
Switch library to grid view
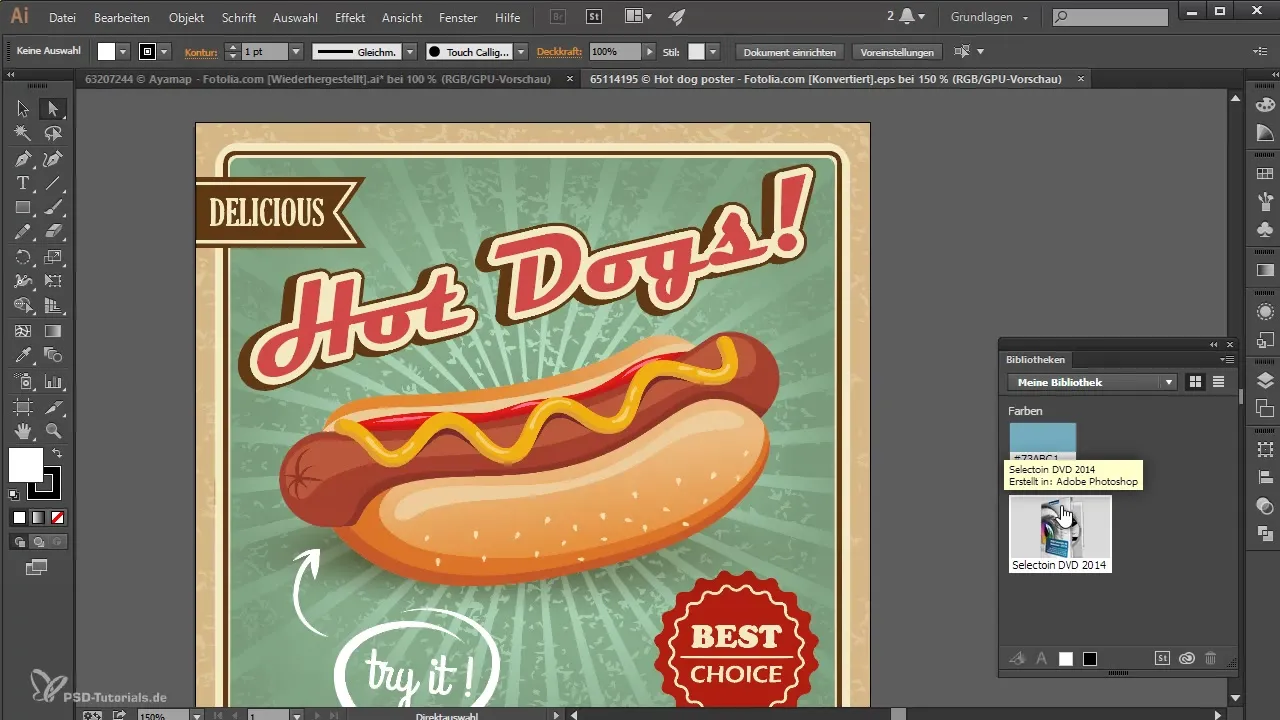1195,382
